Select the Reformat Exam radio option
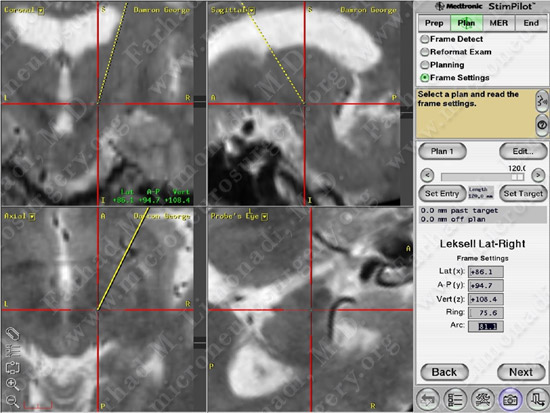The height and width of the screenshot is (413, 550). 424,52
